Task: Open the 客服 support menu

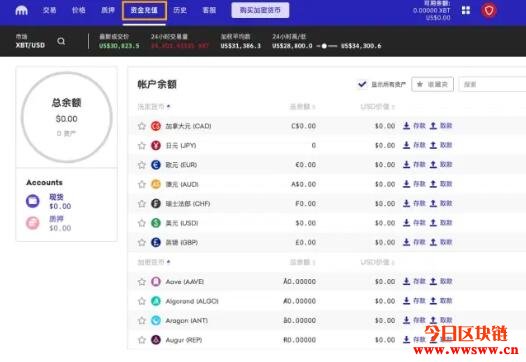Action: coord(209,10)
